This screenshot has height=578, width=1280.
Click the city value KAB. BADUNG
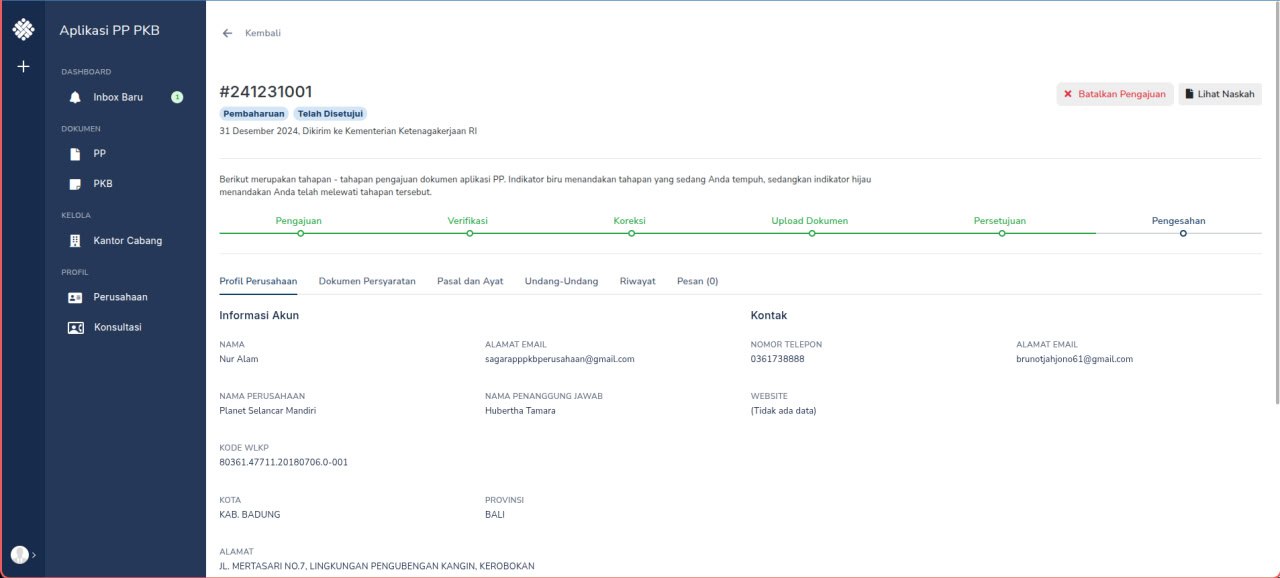249,515
